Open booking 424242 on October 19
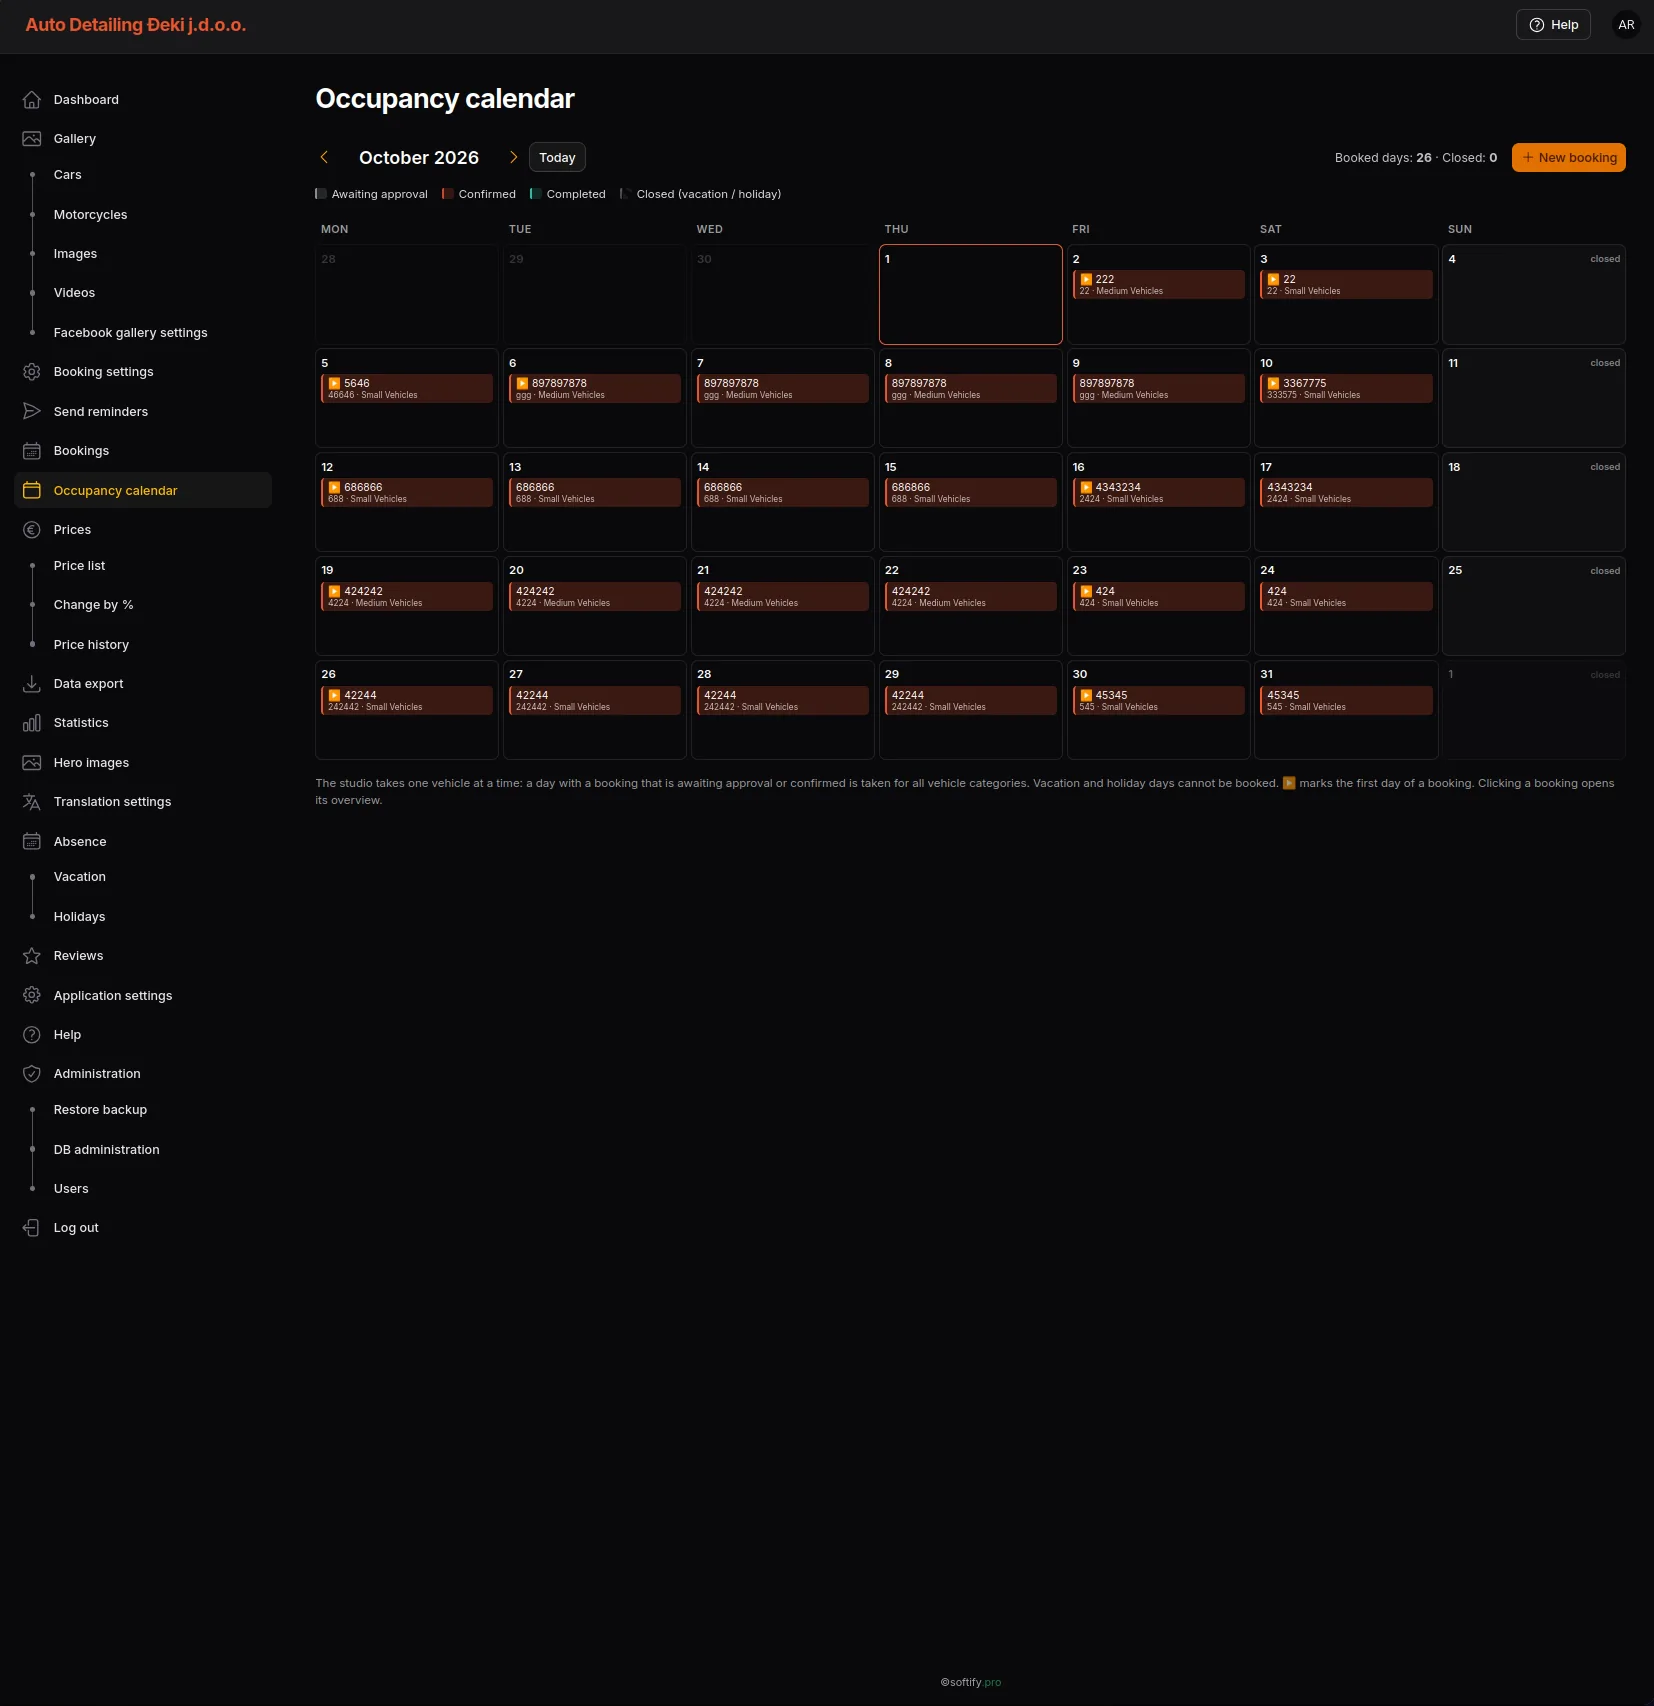Screen dimensions: 1654x1706 click(407, 597)
